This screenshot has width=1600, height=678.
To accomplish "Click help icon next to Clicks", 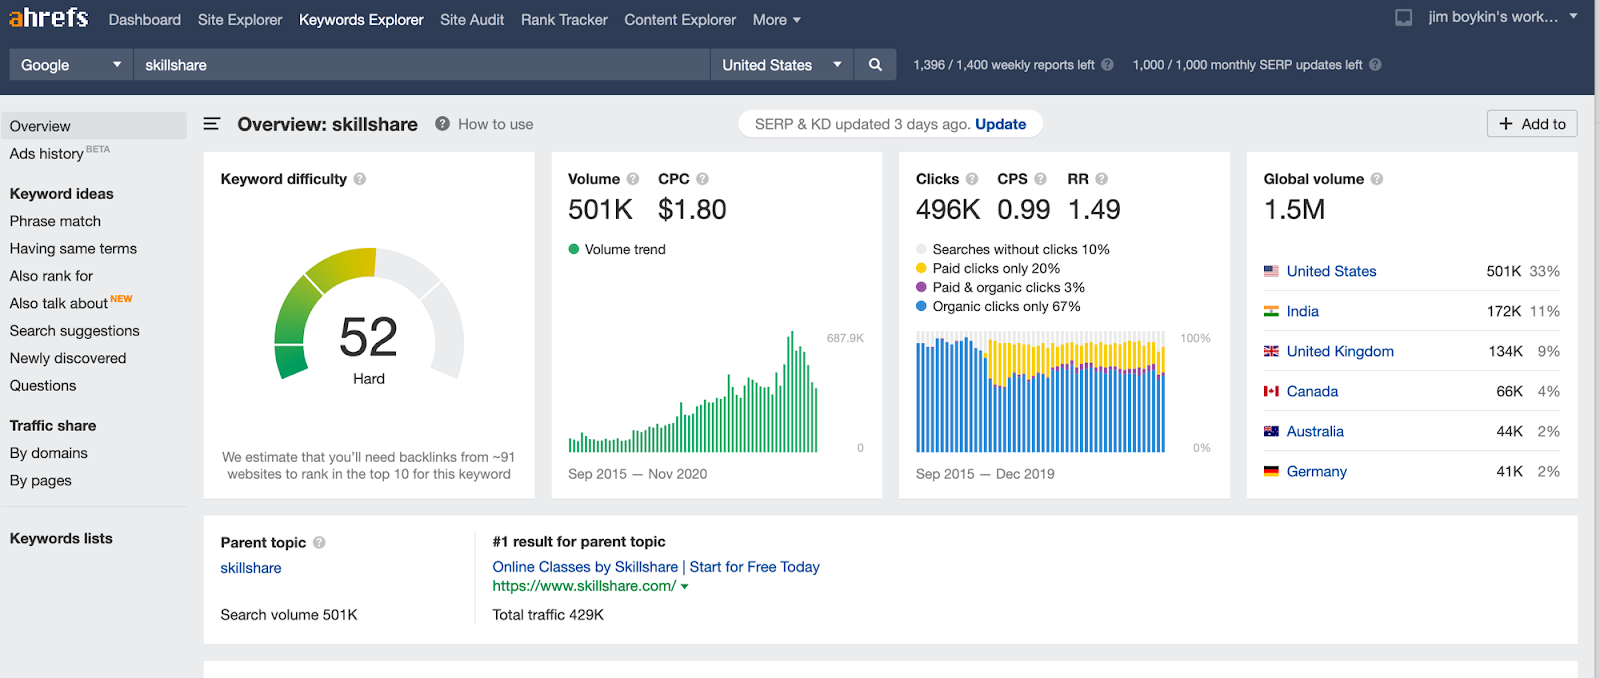I will (x=971, y=179).
